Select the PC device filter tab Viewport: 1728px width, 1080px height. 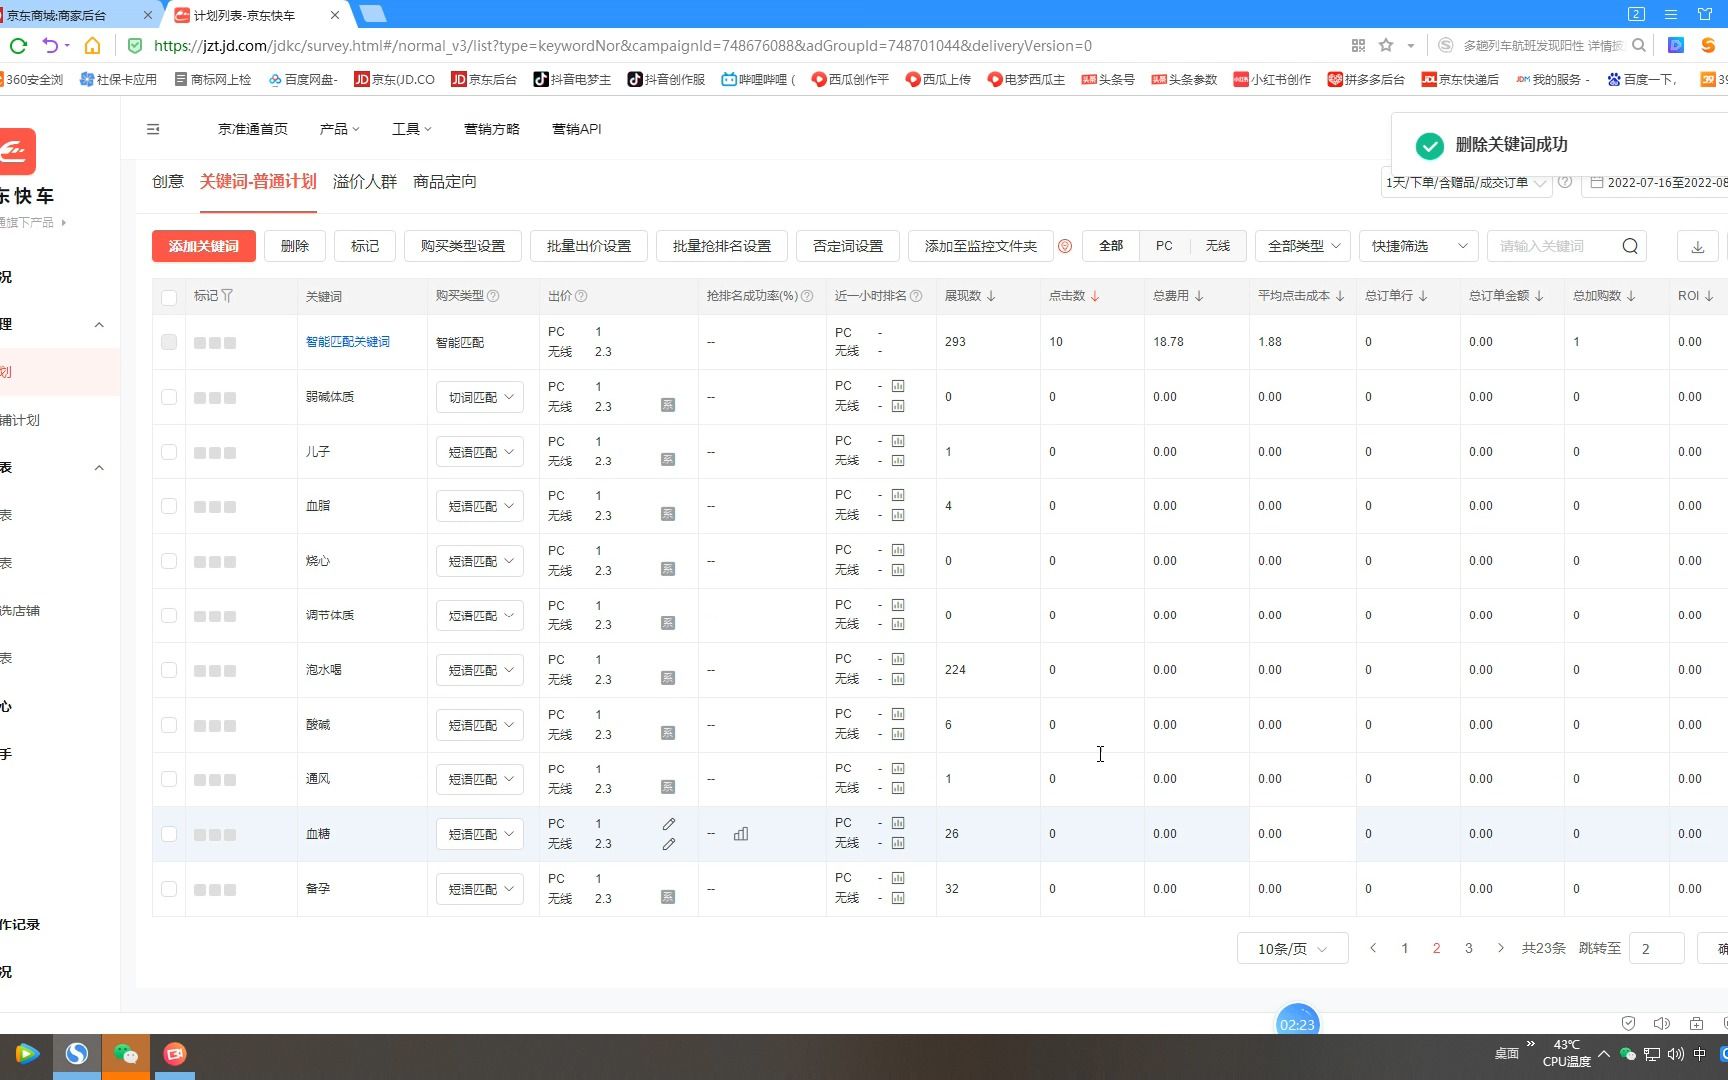coord(1164,246)
